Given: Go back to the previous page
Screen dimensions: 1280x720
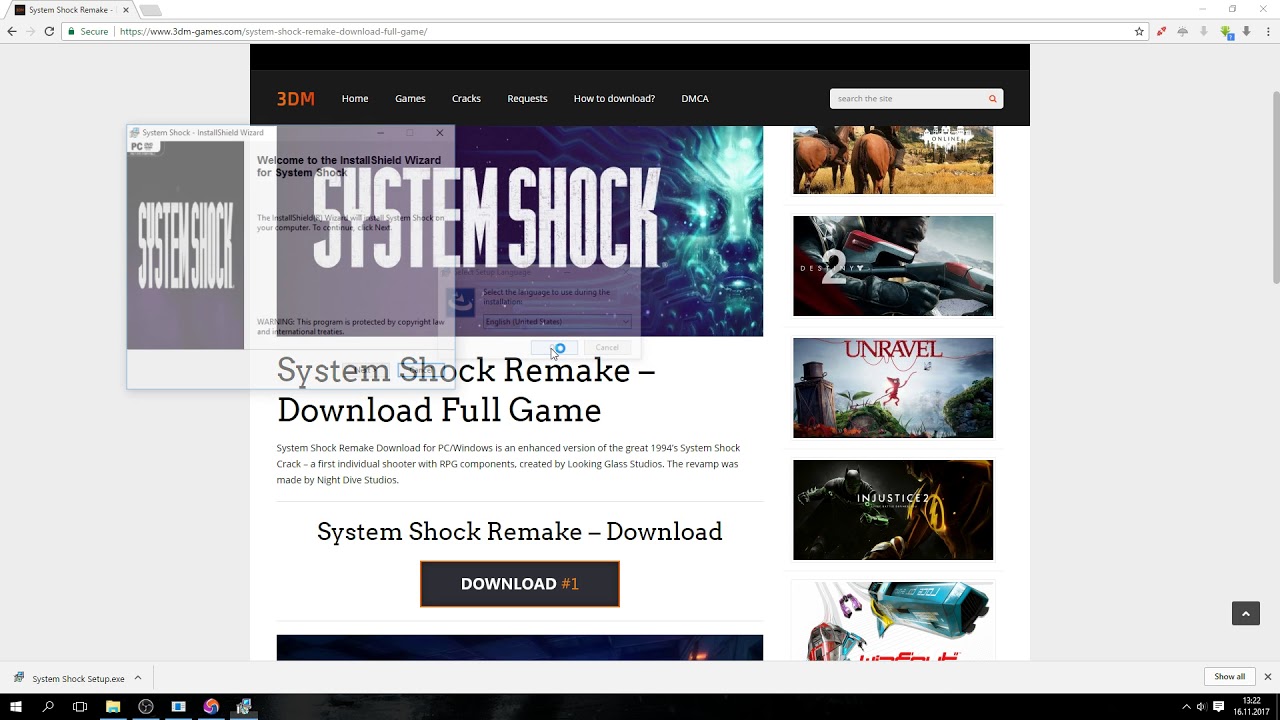Looking at the screenshot, I should pos(12,31).
